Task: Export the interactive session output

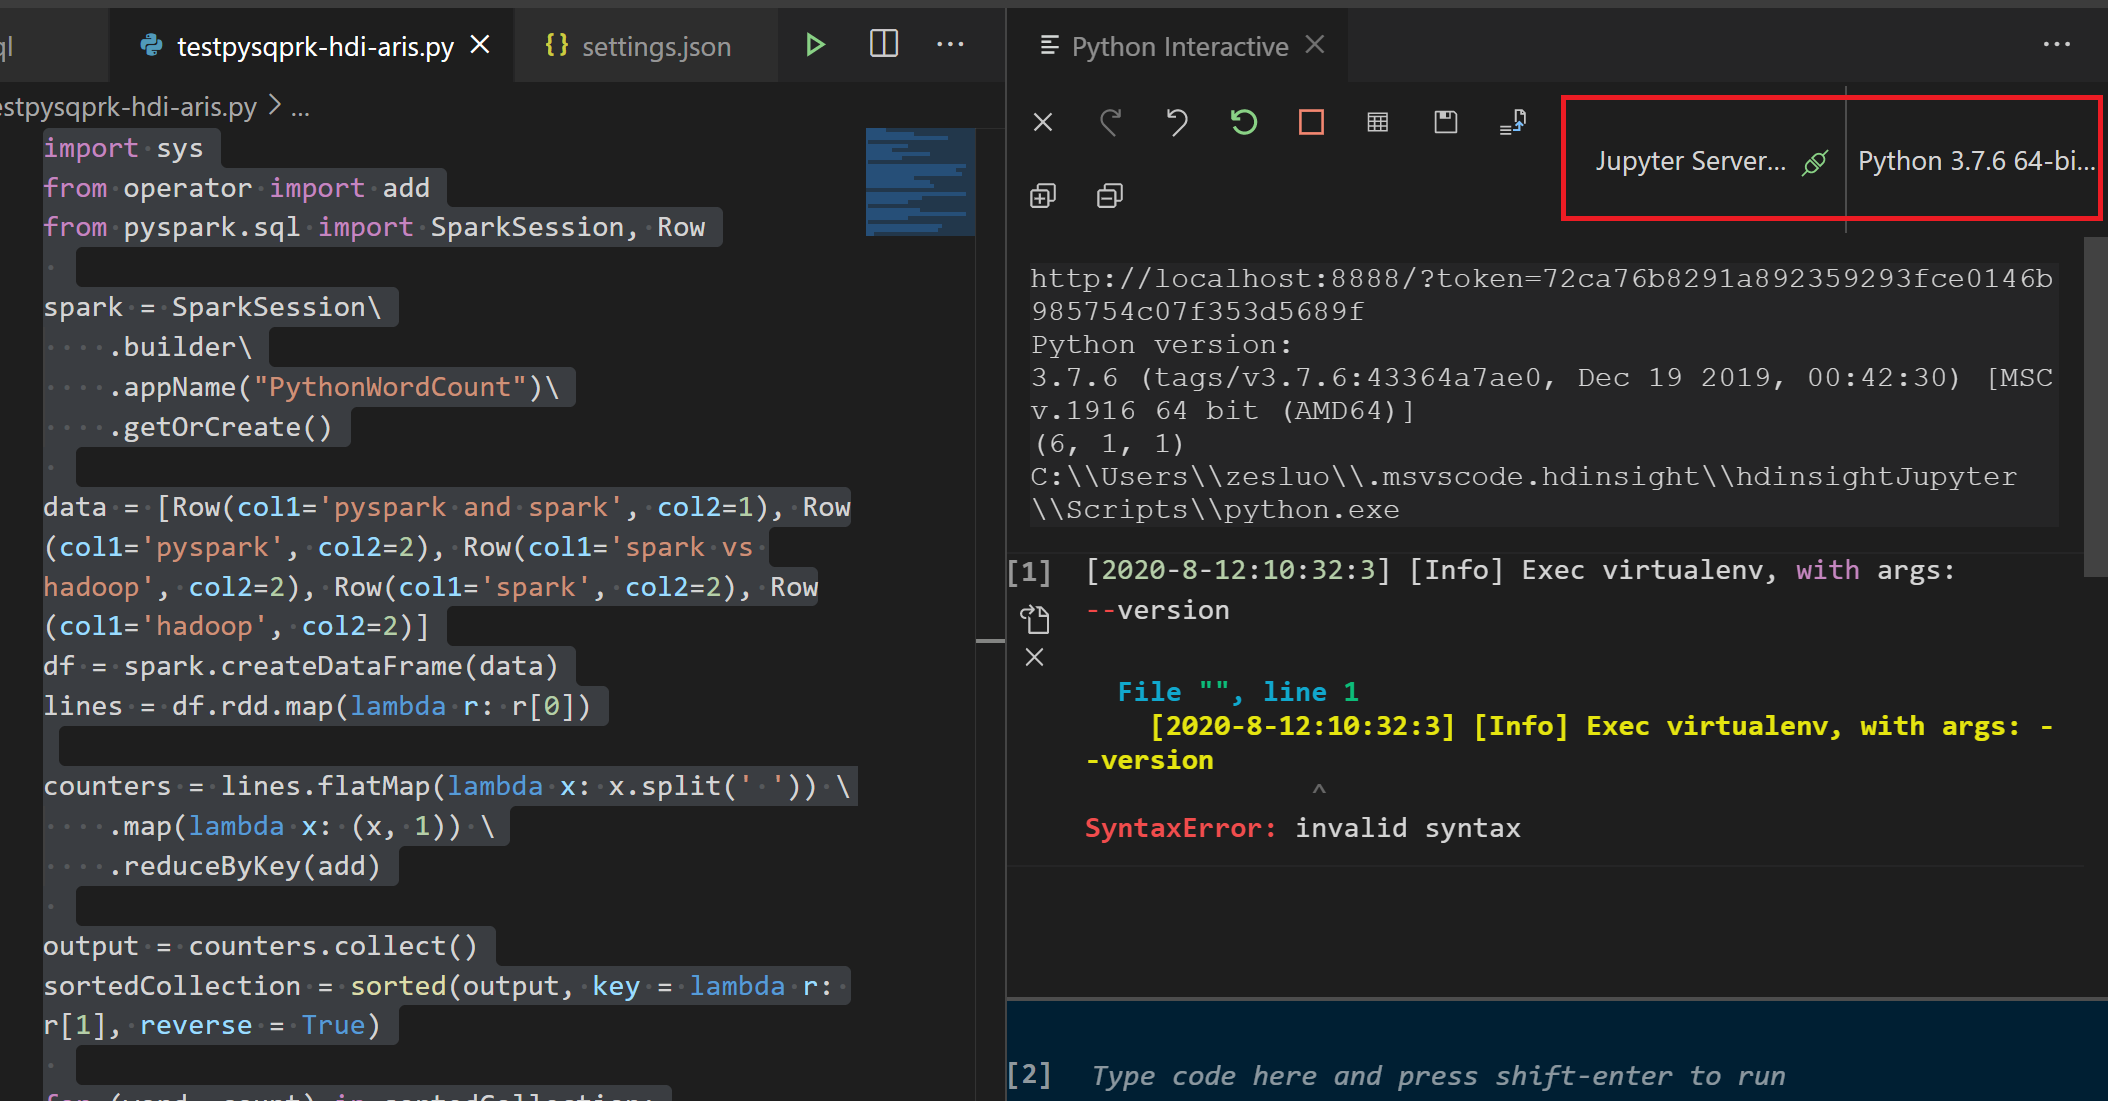Action: (1513, 122)
